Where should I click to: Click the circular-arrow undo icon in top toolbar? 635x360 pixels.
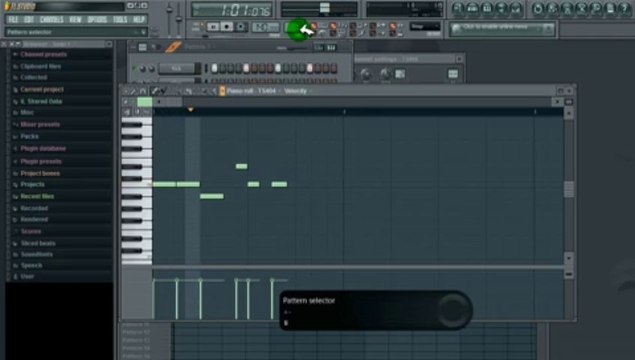tap(538, 8)
